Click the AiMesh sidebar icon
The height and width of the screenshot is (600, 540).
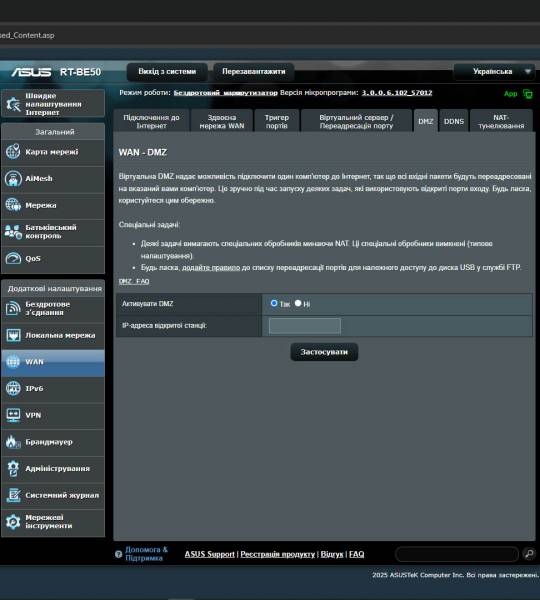[x=13, y=178]
